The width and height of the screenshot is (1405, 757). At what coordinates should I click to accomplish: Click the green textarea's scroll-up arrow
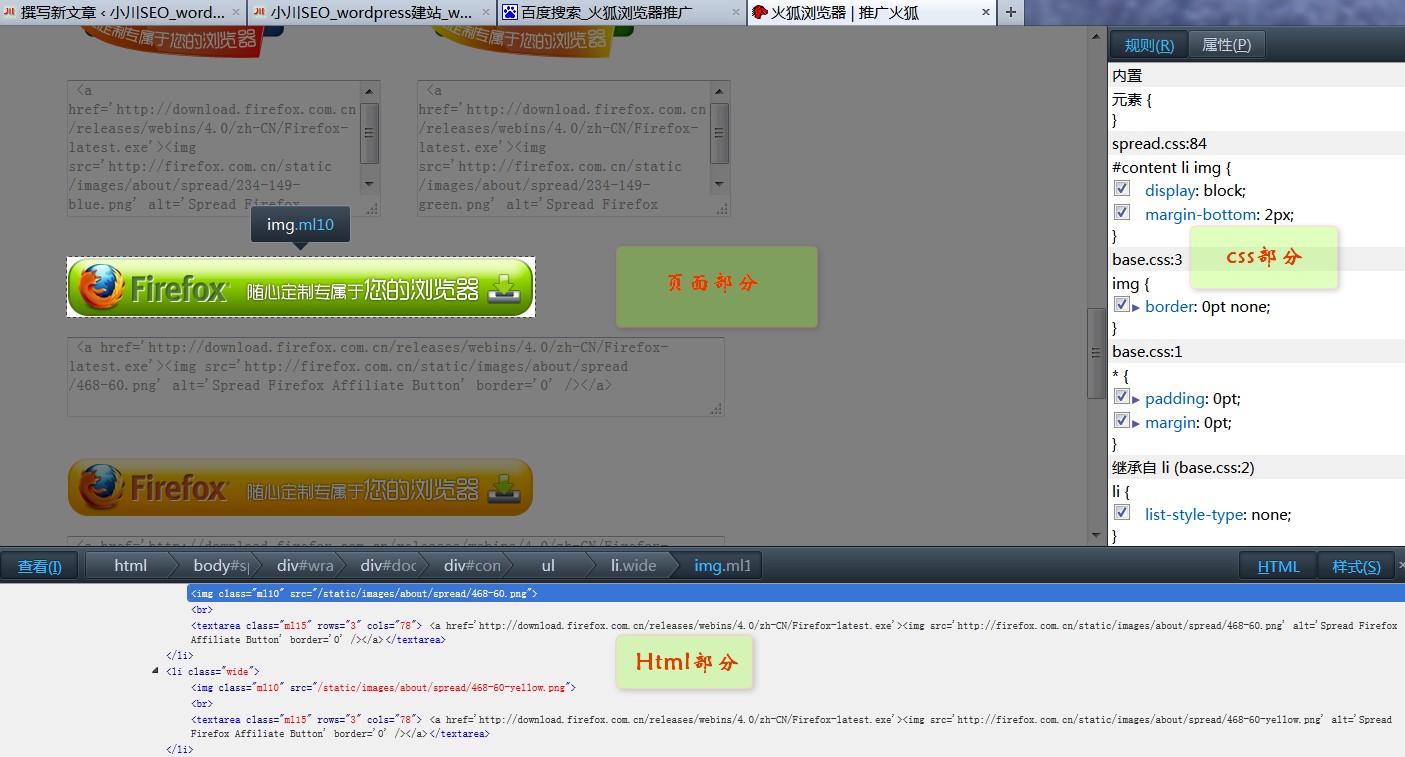coord(719,91)
